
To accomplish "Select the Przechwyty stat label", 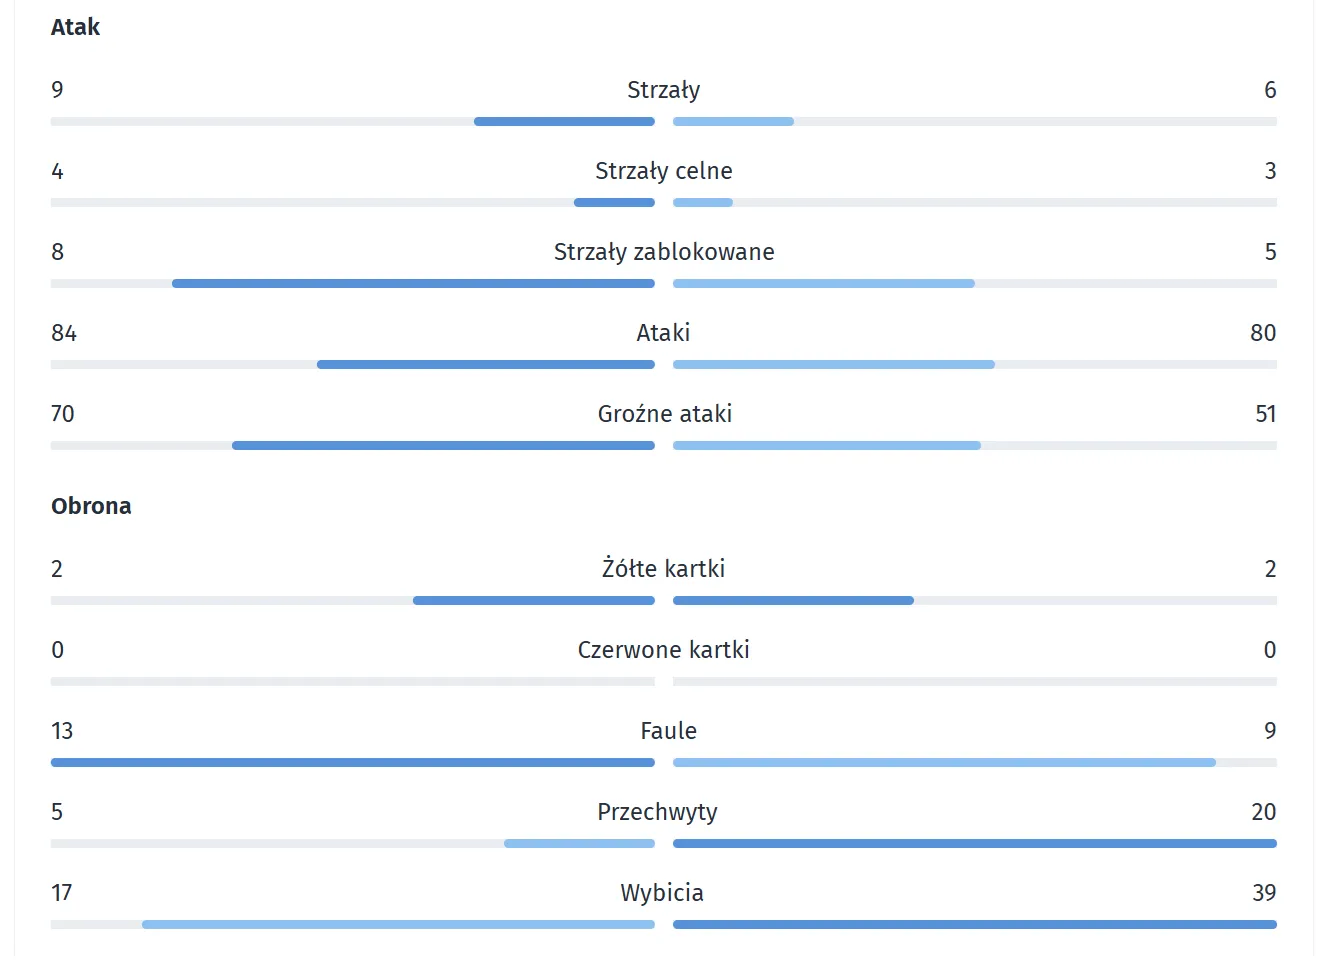I will [x=657, y=812].
